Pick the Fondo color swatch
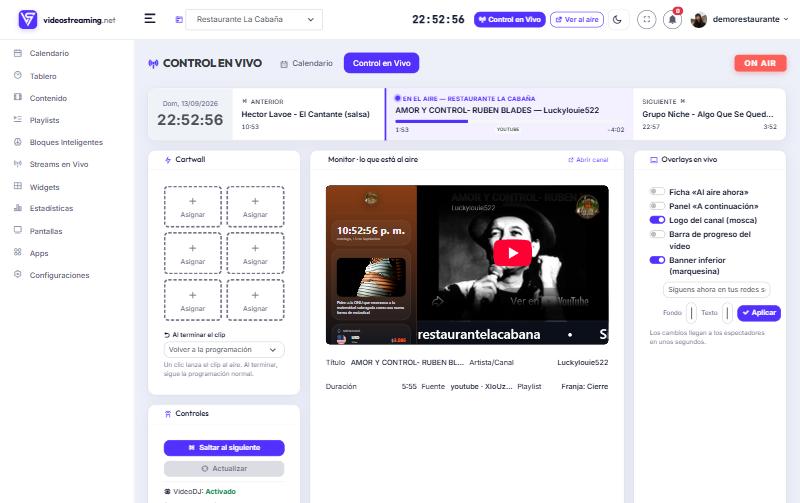The image size is (800, 503). 691,313
